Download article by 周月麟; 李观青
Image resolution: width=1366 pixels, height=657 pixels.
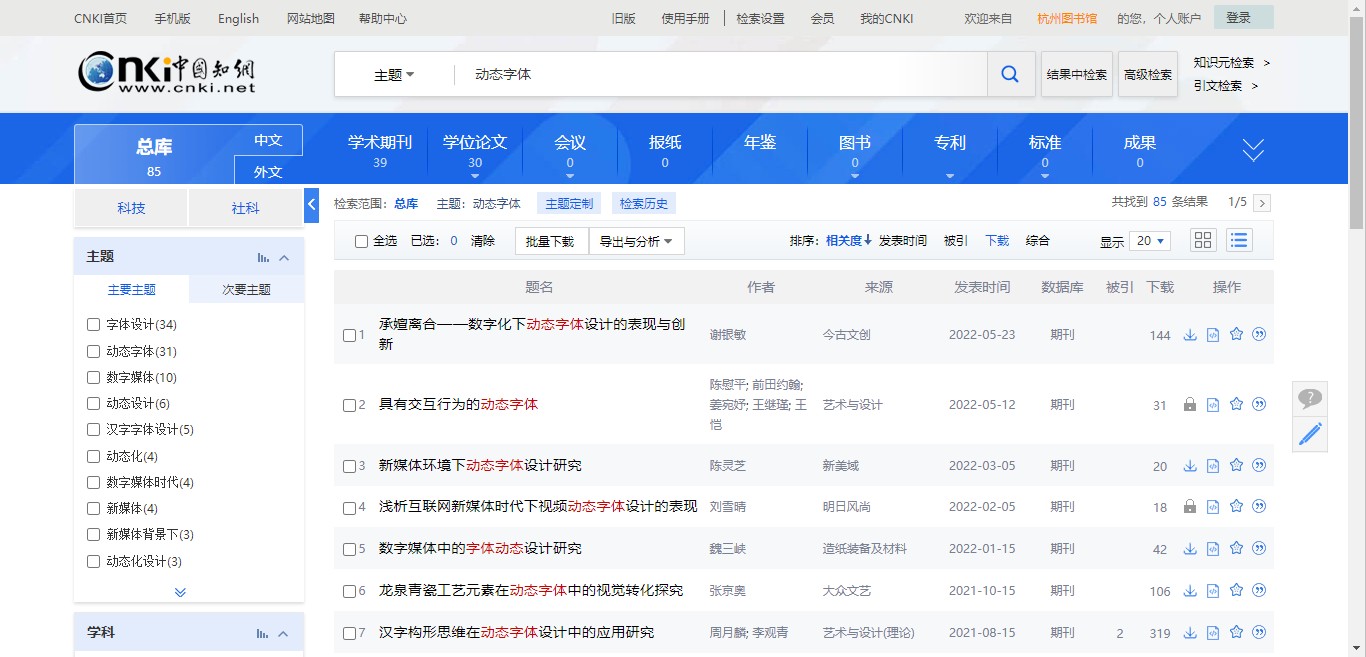pos(1190,633)
